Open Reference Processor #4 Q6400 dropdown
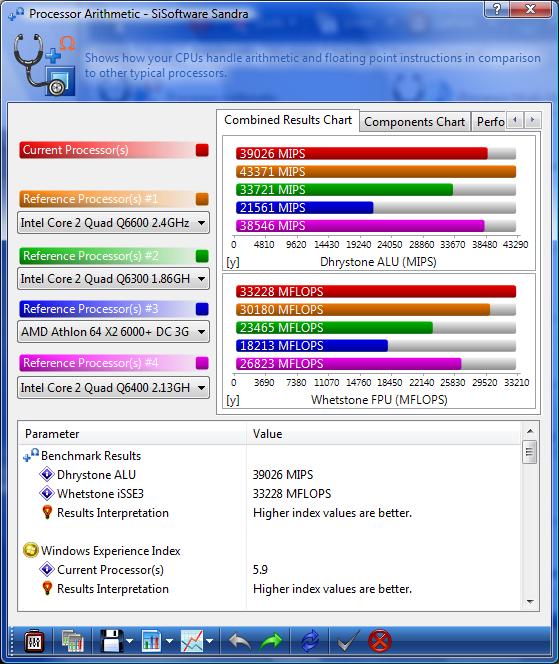Image resolution: width=559 pixels, height=664 pixels. point(113,387)
